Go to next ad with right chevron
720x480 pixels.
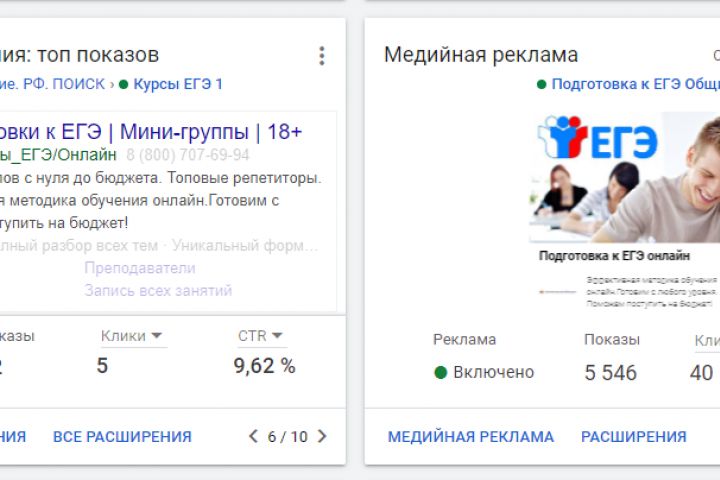[x=322, y=436]
